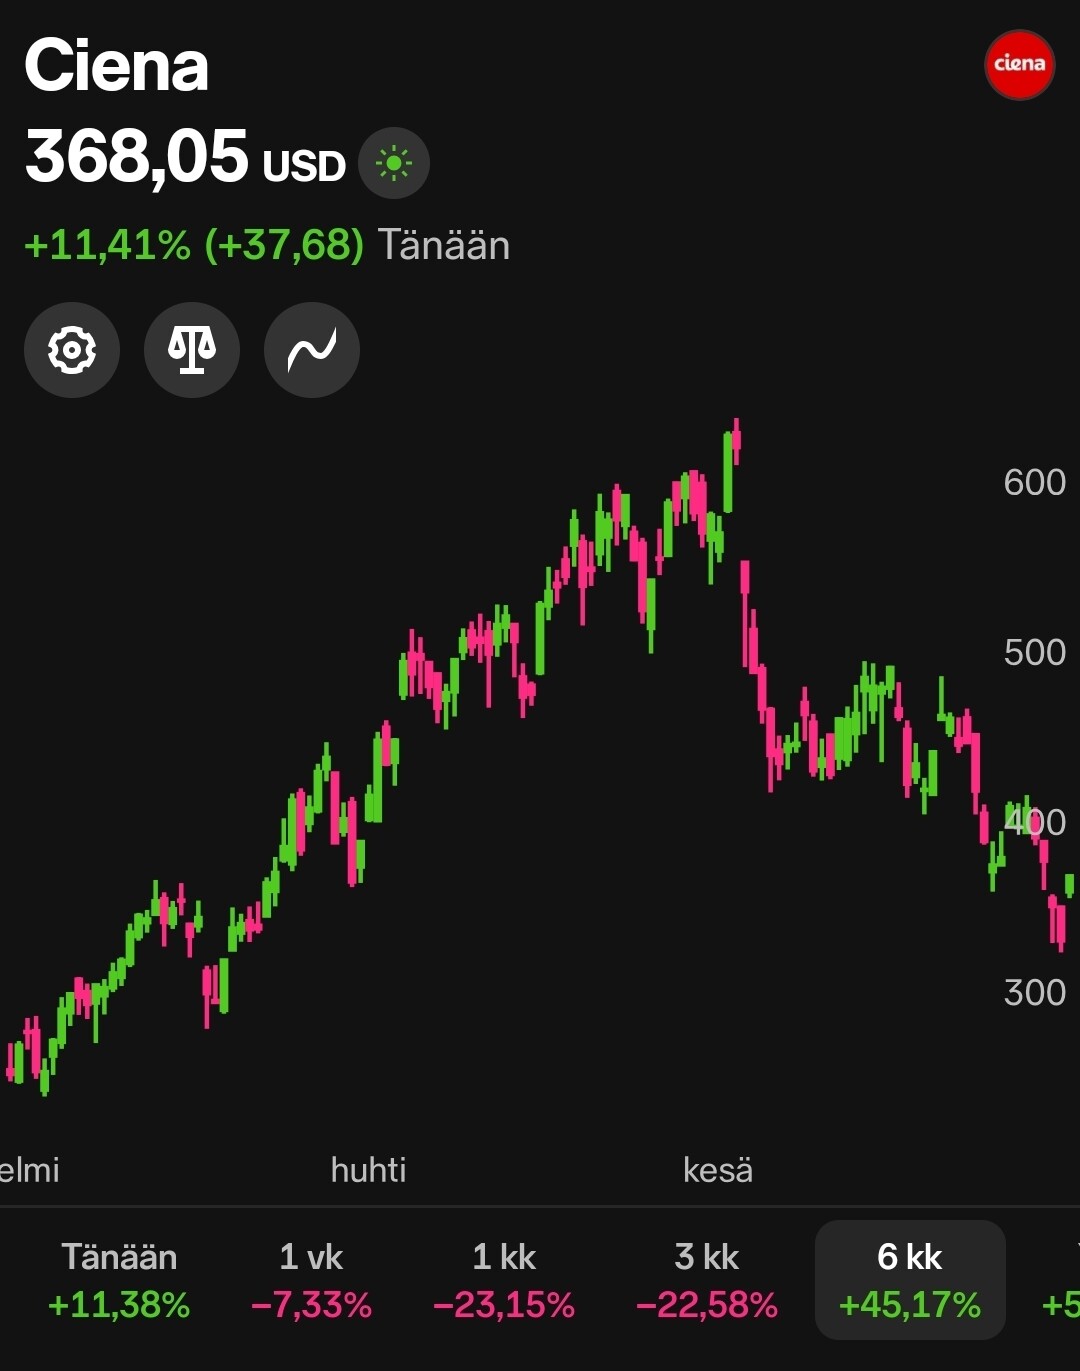Tap the 300 price axis label
1080x1371 pixels.
(x=1035, y=992)
